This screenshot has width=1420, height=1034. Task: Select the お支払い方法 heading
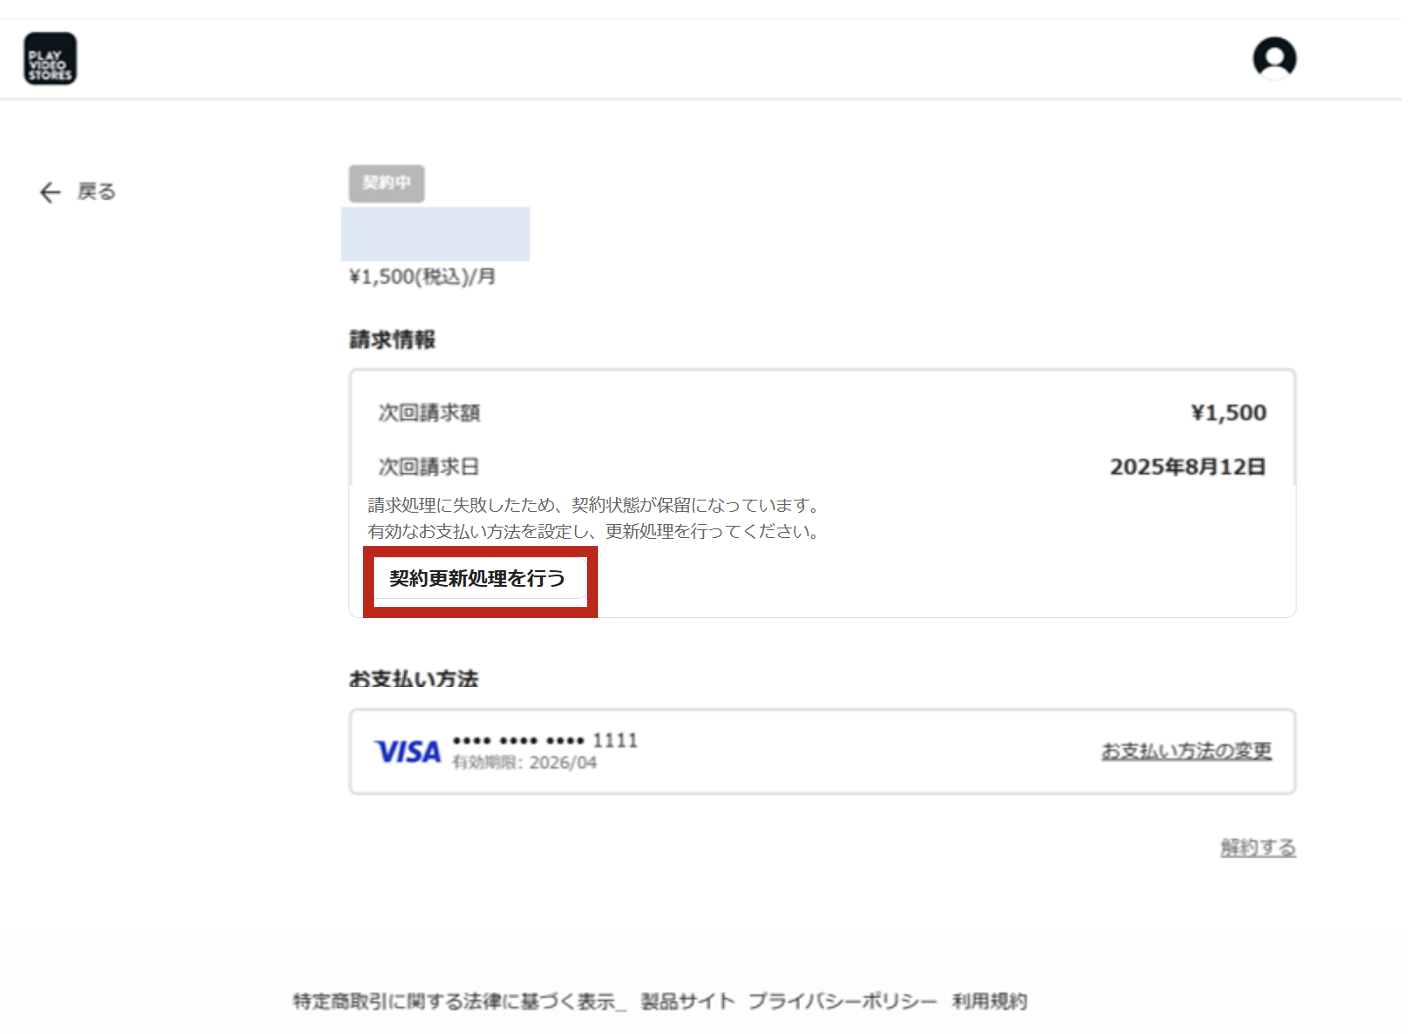point(413,679)
